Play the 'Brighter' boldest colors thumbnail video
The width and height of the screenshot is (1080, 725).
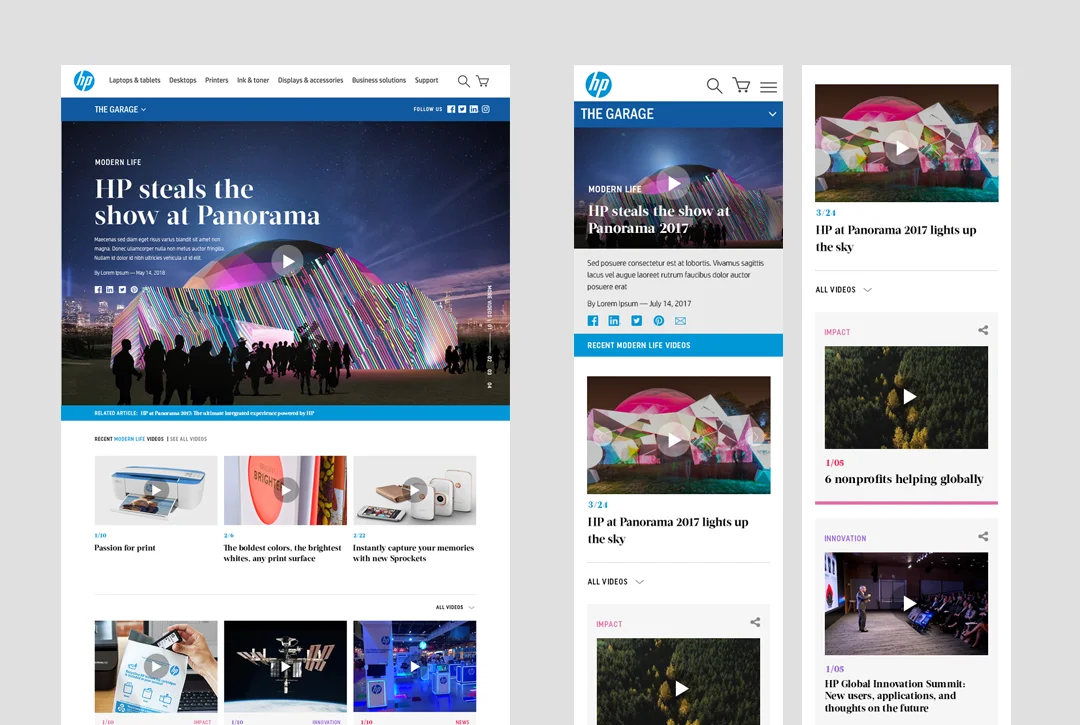pos(285,490)
